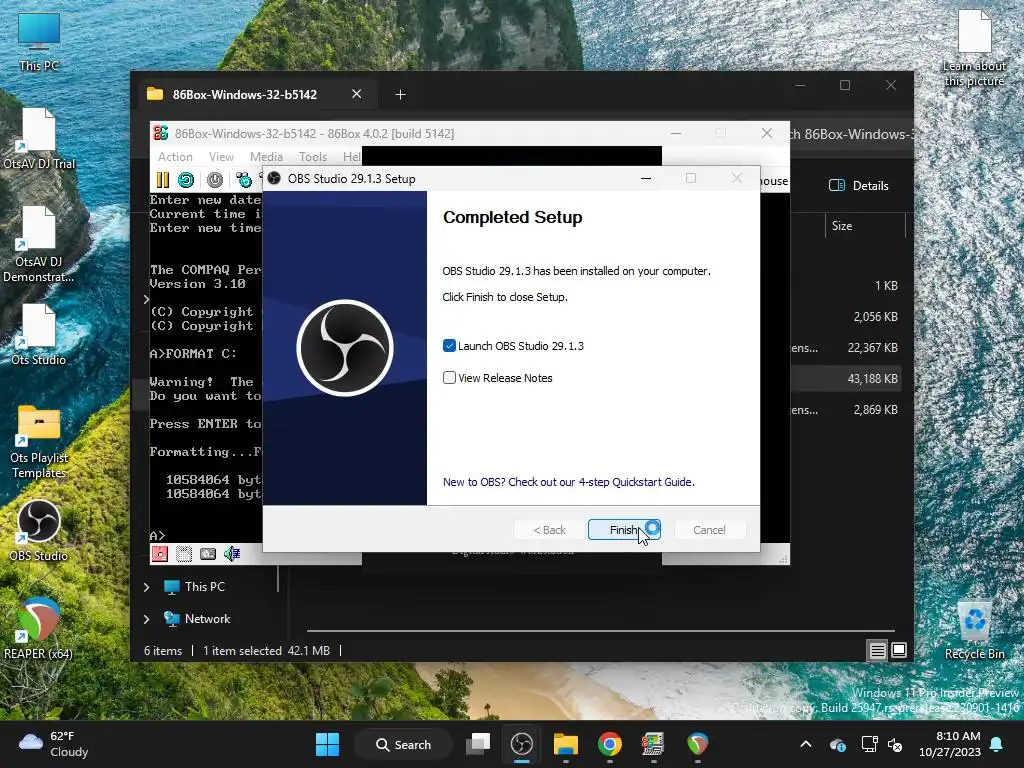Open Task View from the taskbar
This screenshot has height=768, width=1024.
478,744
